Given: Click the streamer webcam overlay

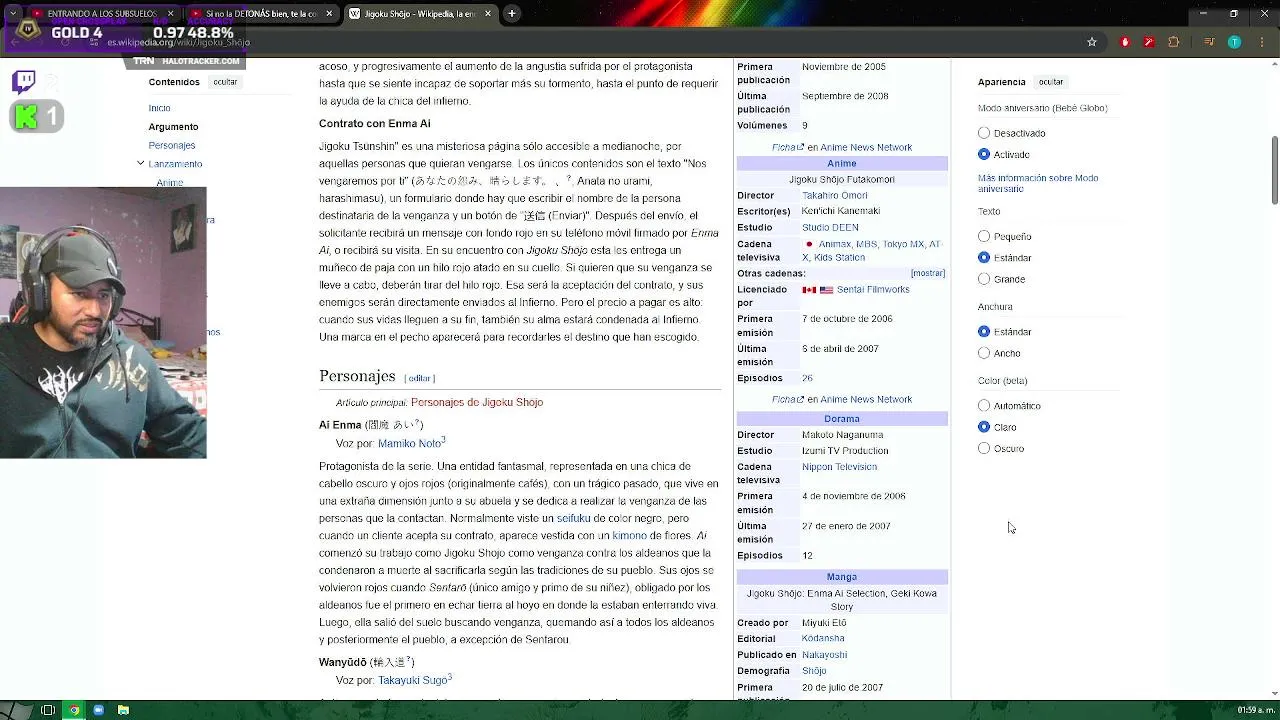Looking at the screenshot, I should [103, 323].
